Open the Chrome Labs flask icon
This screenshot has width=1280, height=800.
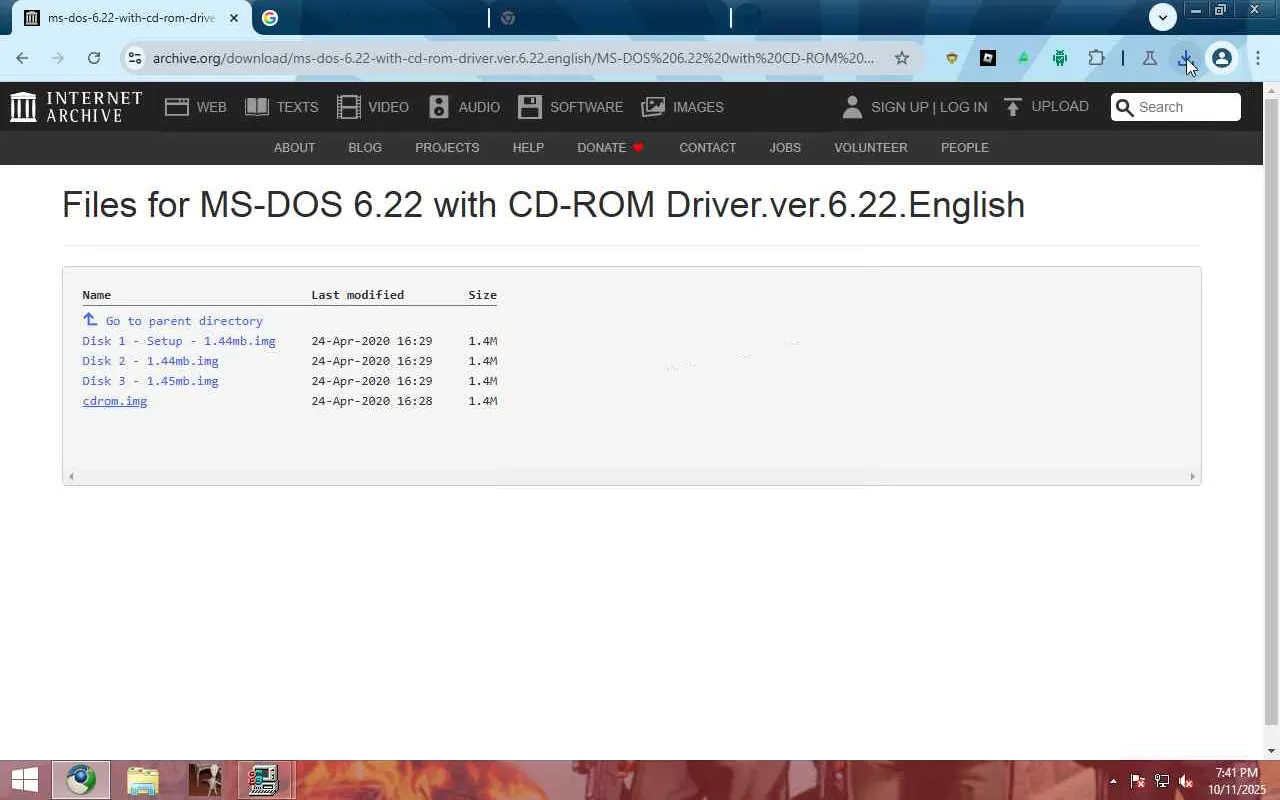(1150, 58)
